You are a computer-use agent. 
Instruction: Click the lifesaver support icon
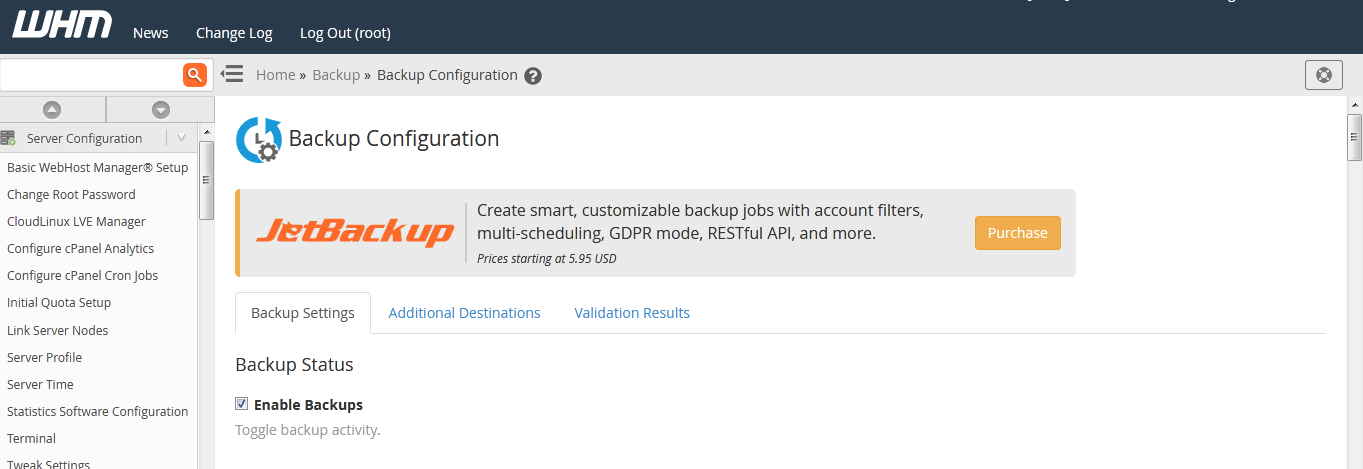click(1324, 75)
